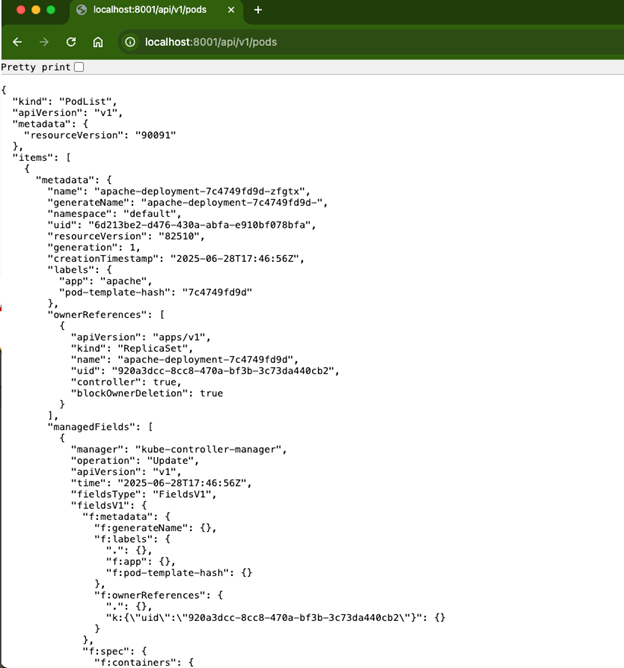The image size is (624, 668).
Task: Click the "items": [ line
Action: (x=41, y=158)
